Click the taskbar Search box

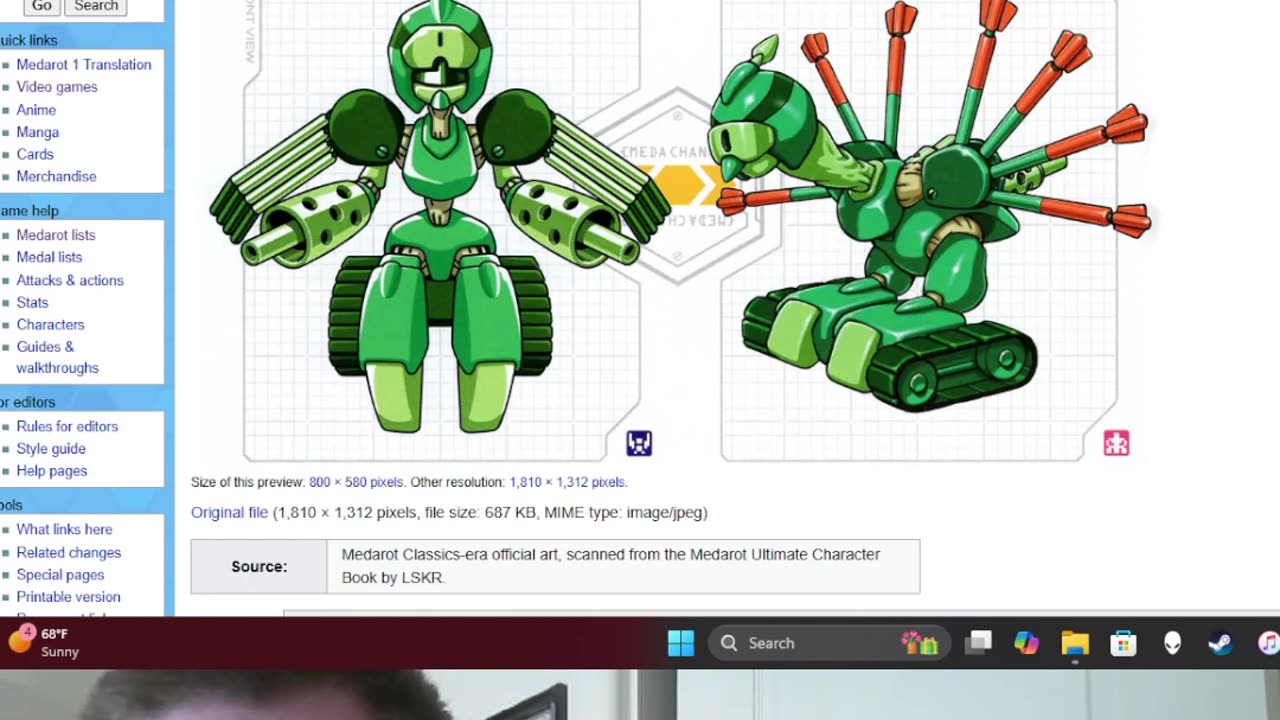pos(827,643)
